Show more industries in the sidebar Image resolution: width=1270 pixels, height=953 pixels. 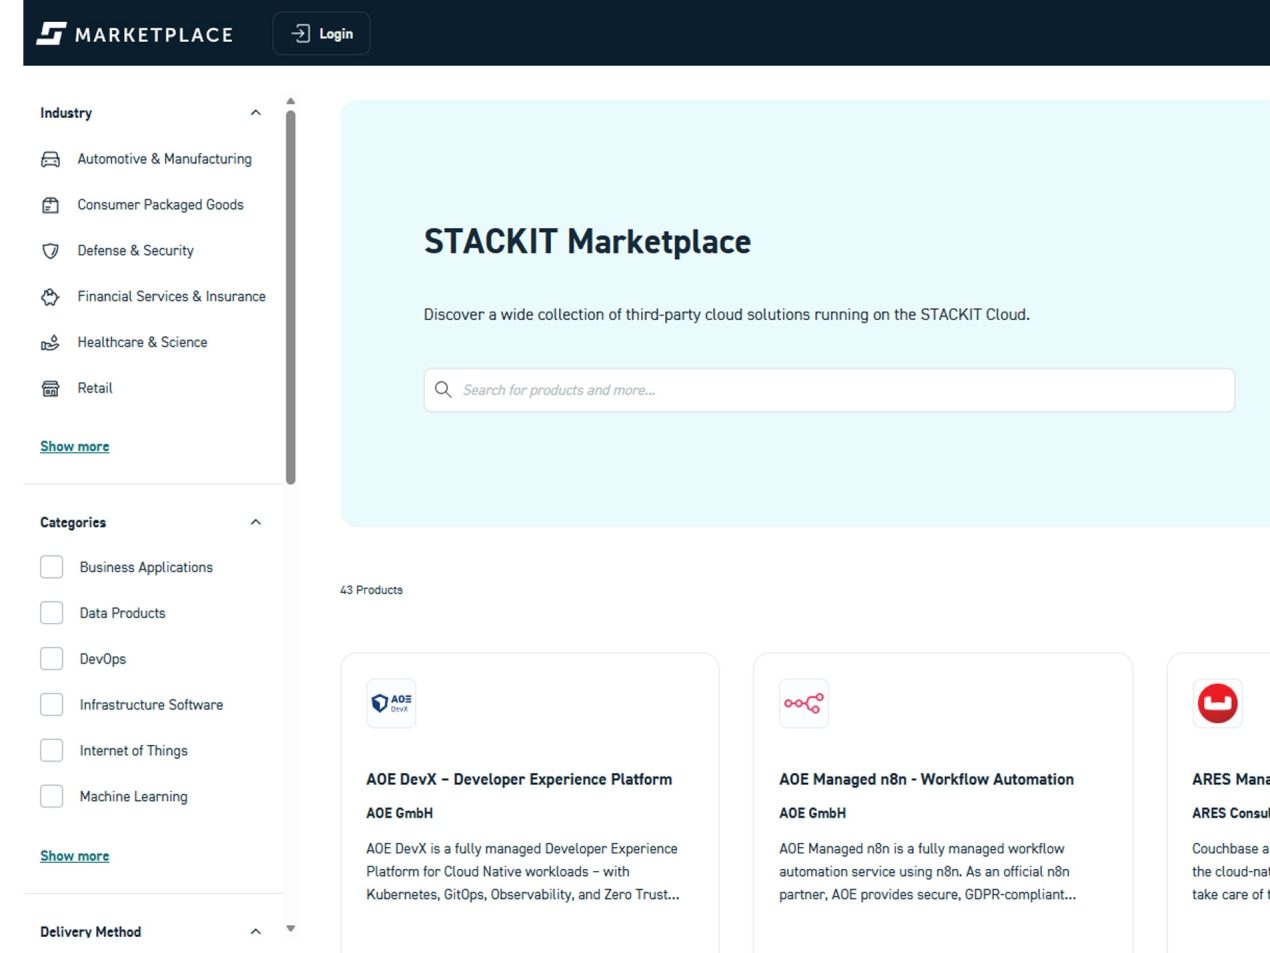(x=74, y=446)
